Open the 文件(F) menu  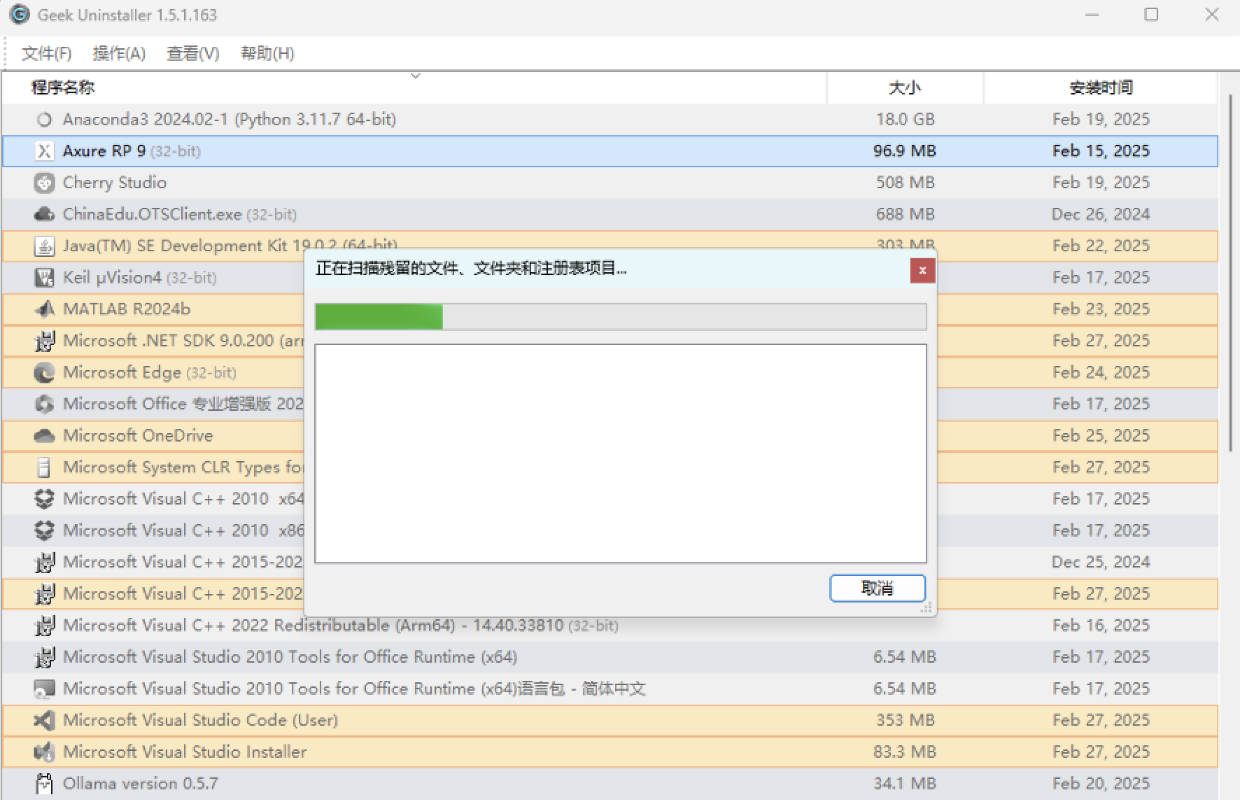(x=47, y=54)
